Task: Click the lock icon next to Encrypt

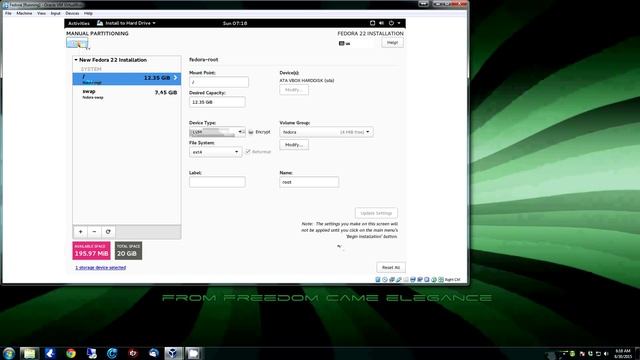Action: pos(251,132)
